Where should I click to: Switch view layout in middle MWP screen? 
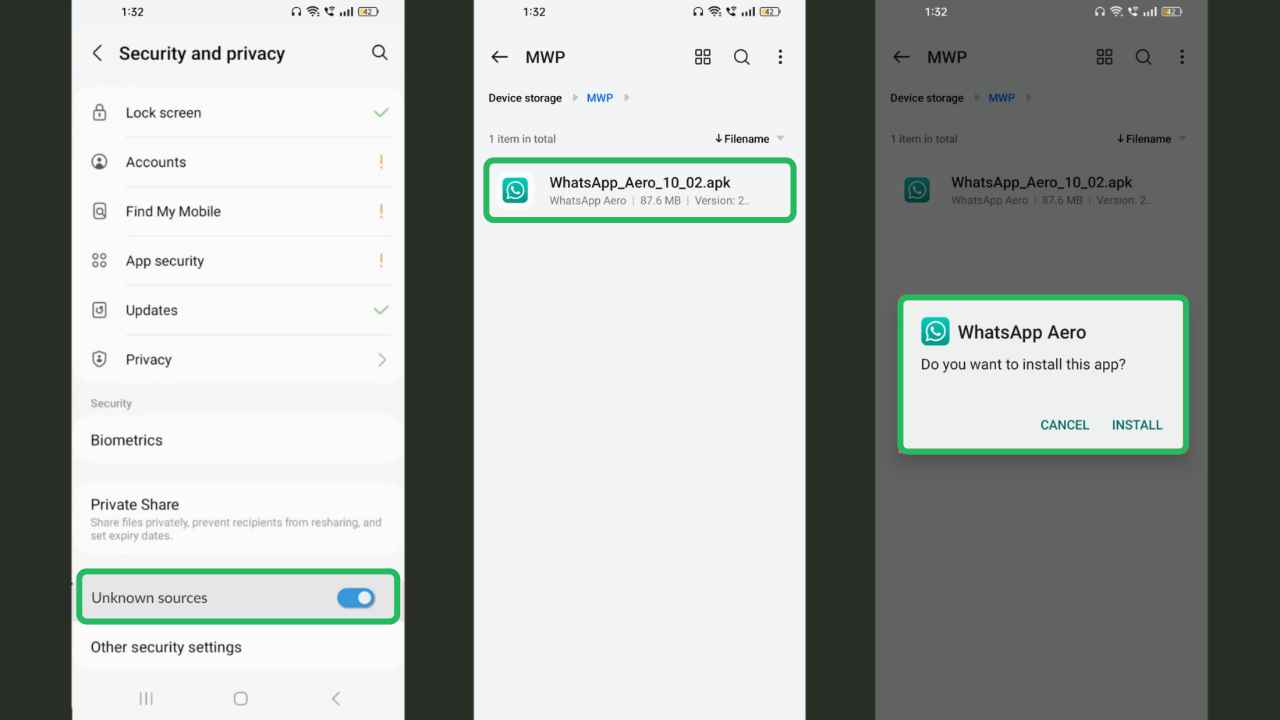point(703,57)
